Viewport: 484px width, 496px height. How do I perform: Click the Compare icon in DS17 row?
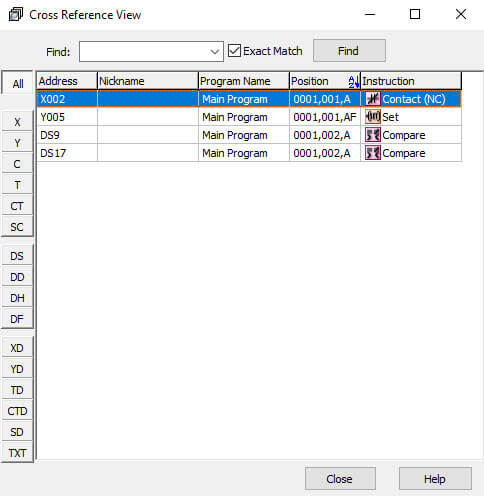[x=373, y=153]
